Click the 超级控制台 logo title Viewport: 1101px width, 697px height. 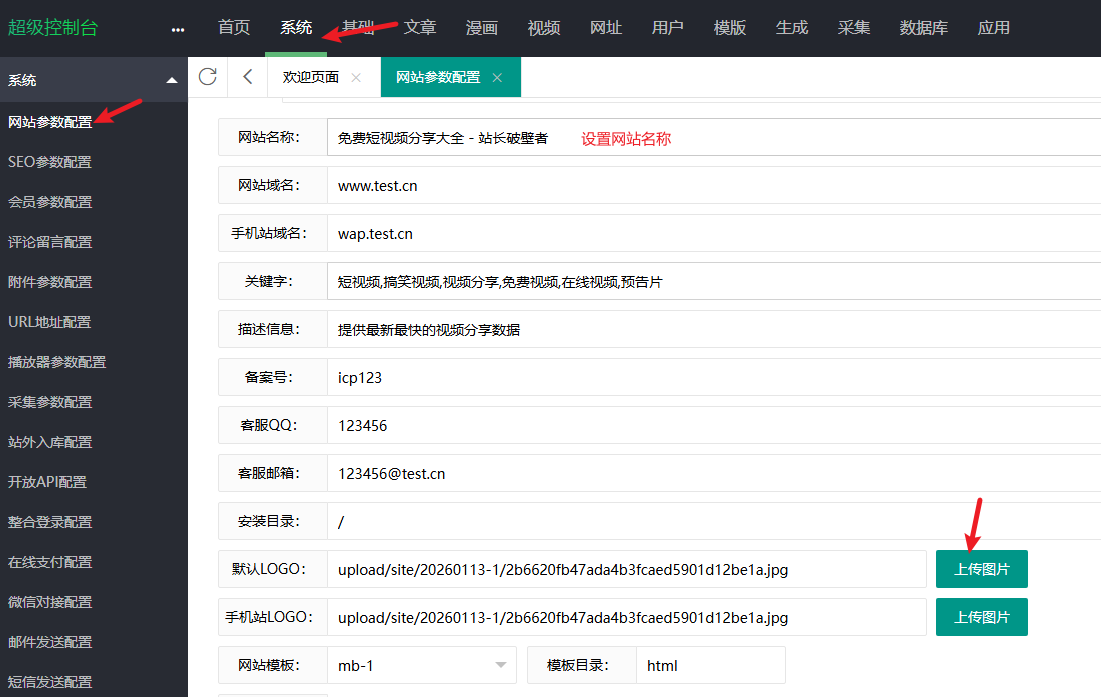point(53,28)
